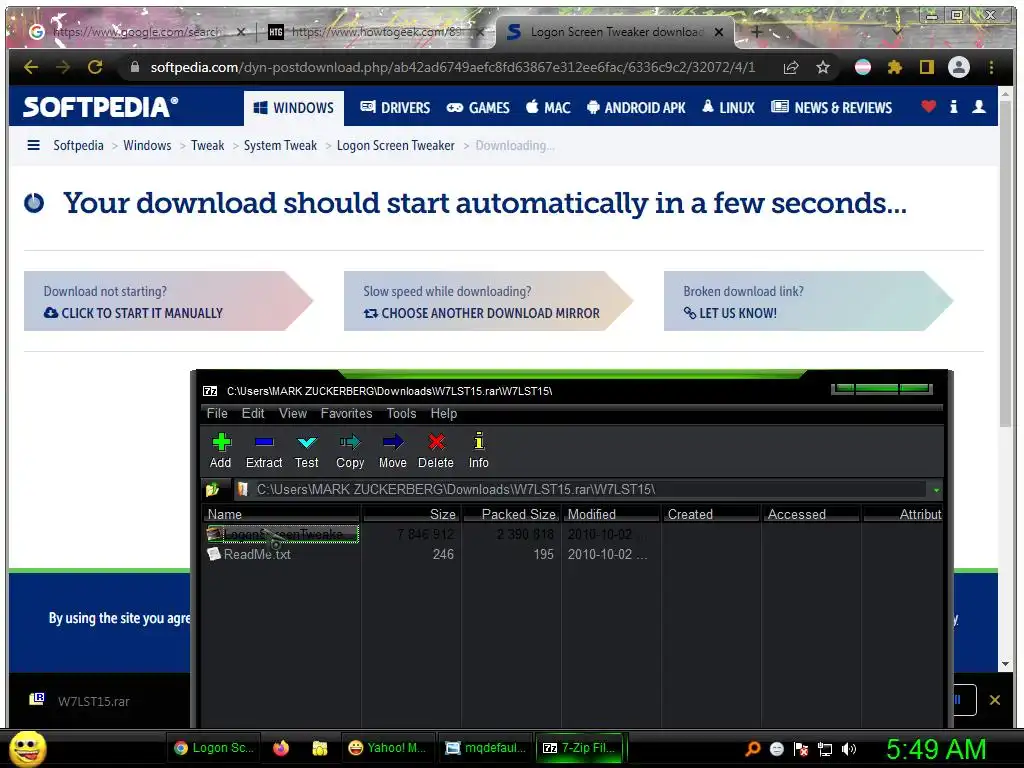Click the Chrome address bar
This screenshot has width=1024, height=768.
pos(452,67)
